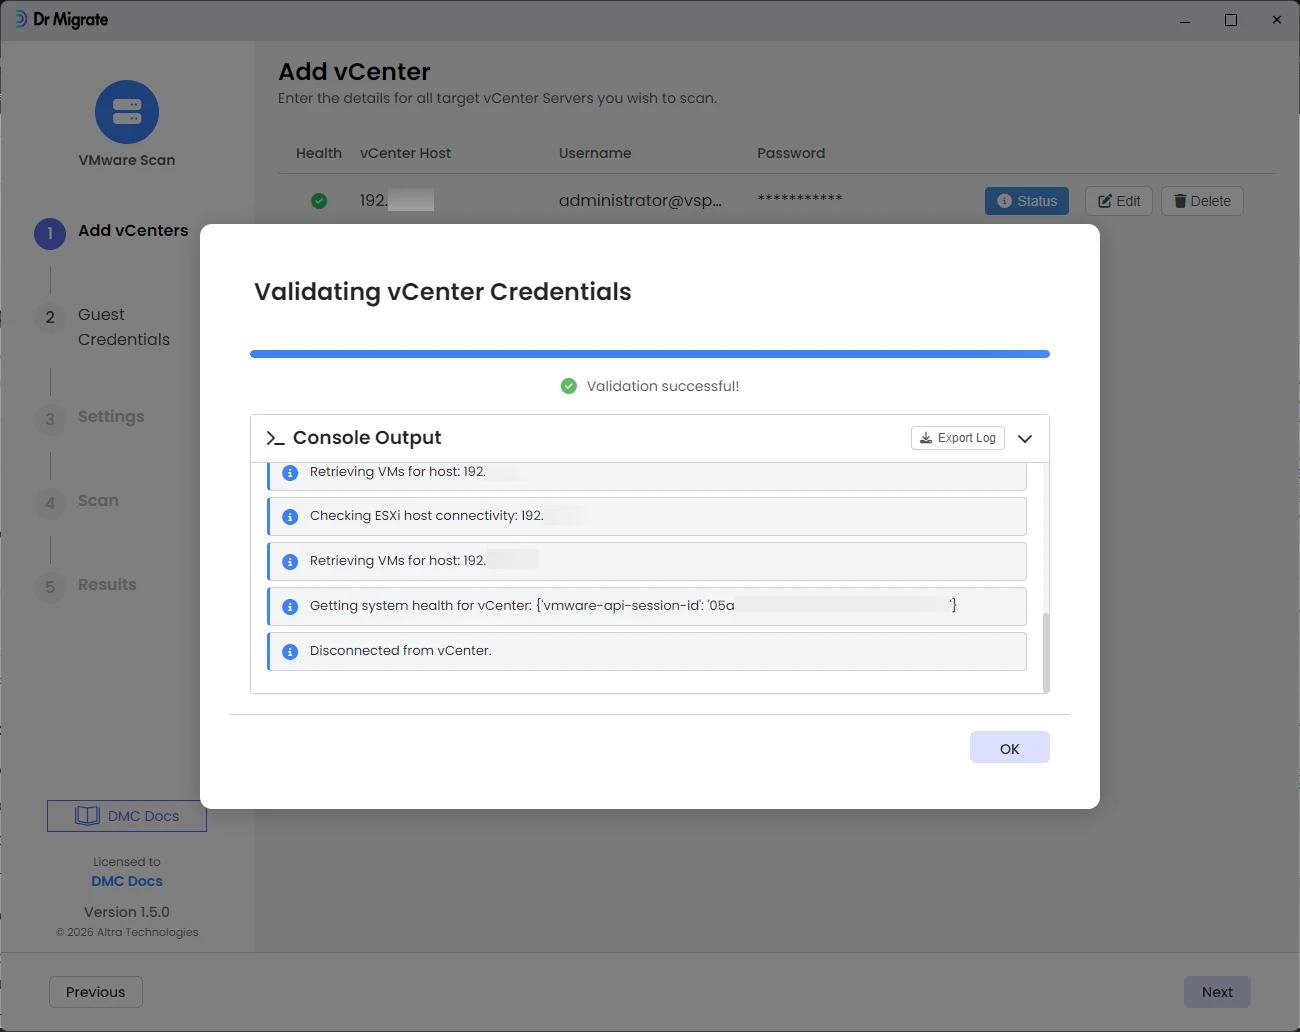Click the 'Validation successful!' message
Screen dimensions: 1300x1032
tap(663, 386)
